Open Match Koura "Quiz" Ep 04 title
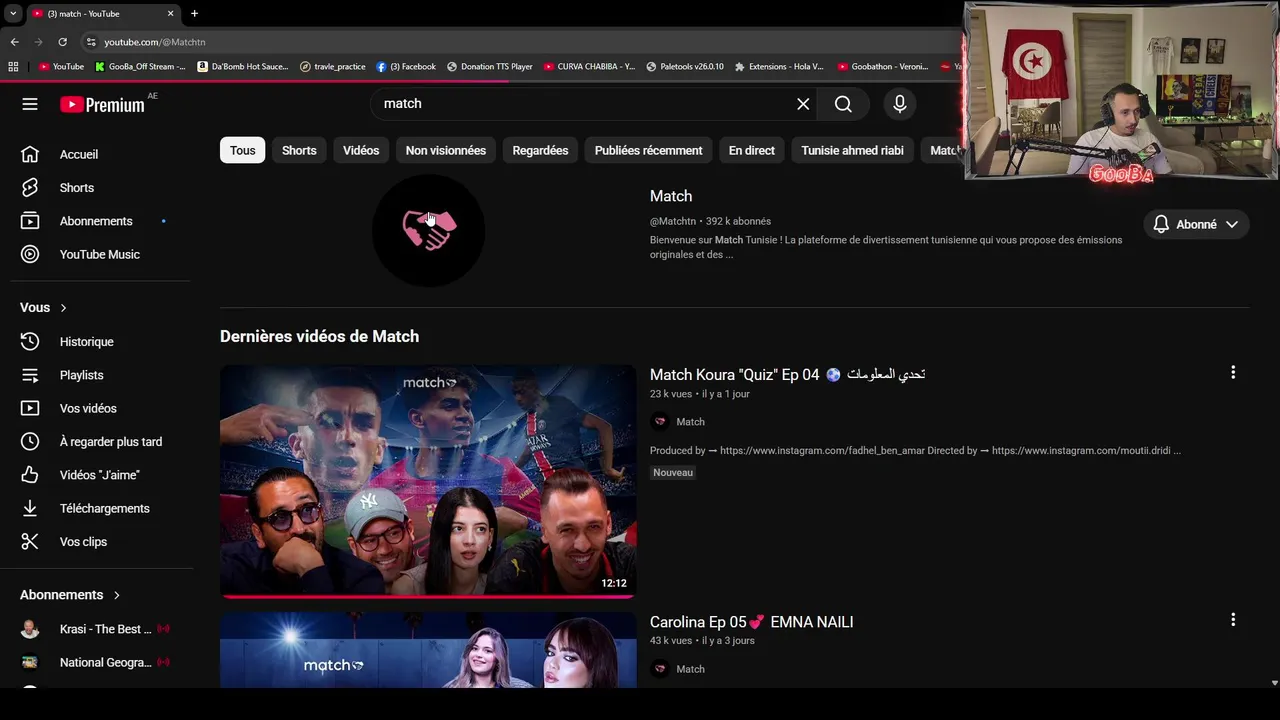Screen dimensions: 1280x720 pyautogui.click(x=787, y=374)
